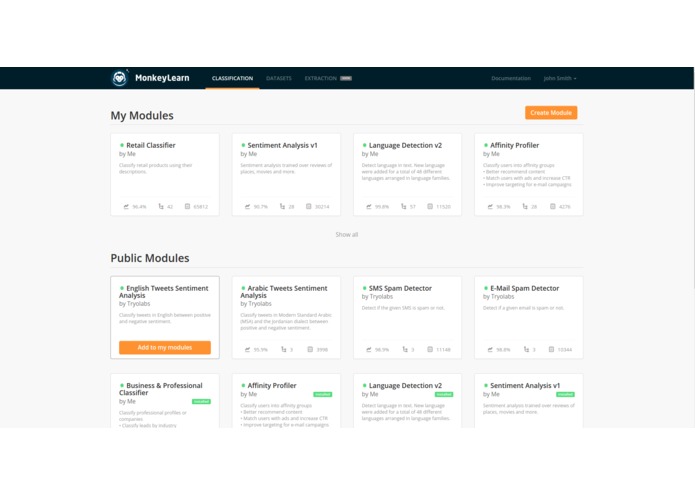Click "by Tryolabs" under E-Mail Spam Detector

[x=499, y=297]
